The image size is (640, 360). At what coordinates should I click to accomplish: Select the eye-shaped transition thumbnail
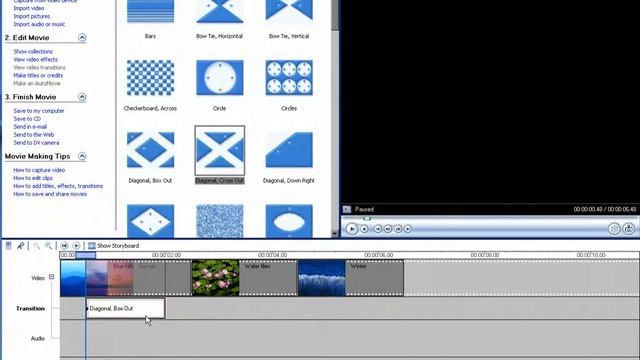pos(289,221)
